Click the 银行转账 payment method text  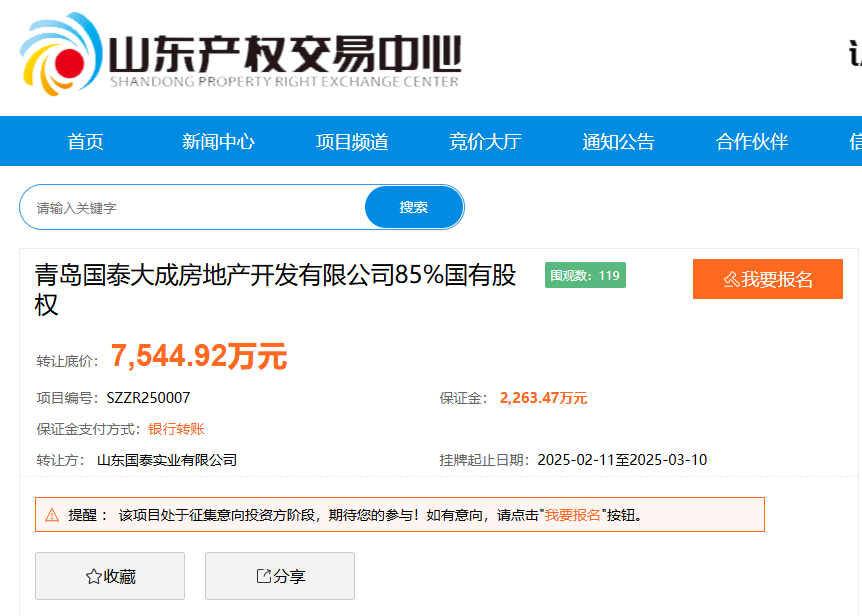[176, 429]
